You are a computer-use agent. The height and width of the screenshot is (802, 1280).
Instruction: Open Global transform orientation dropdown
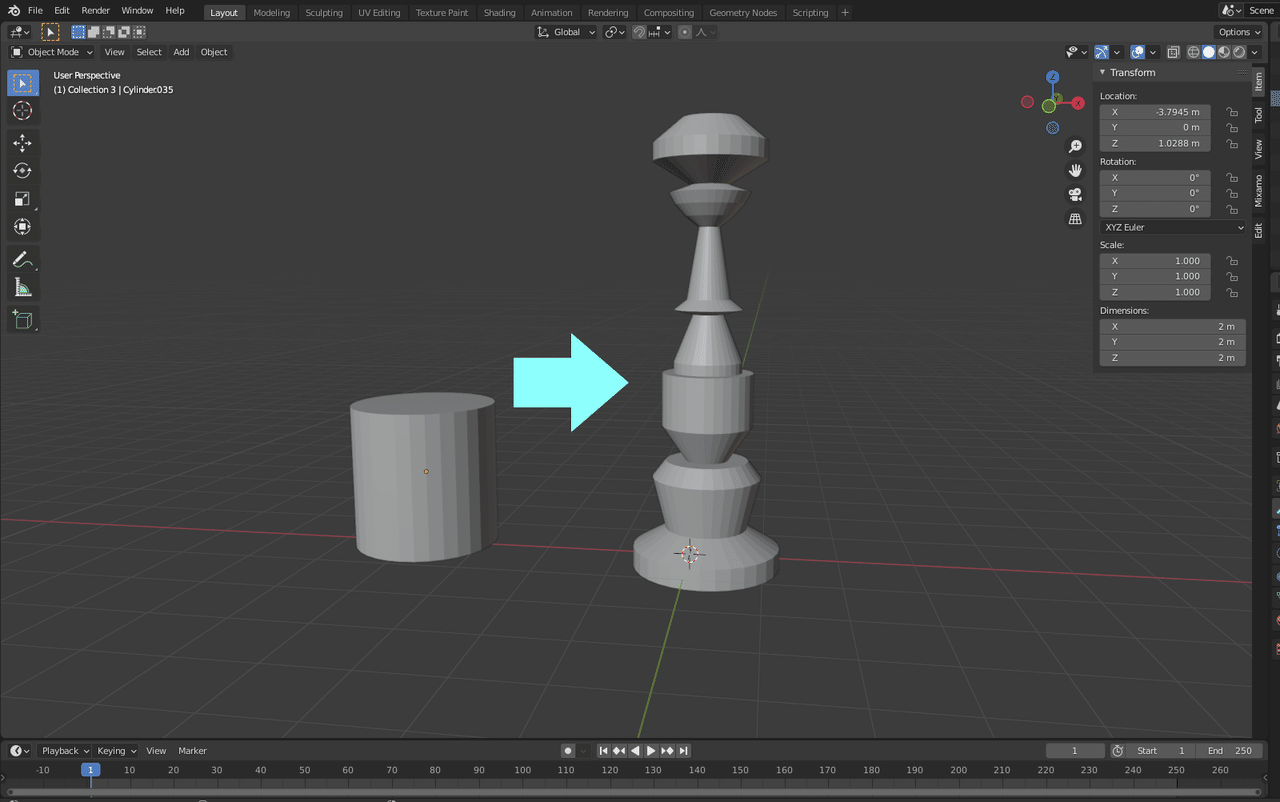(566, 32)
